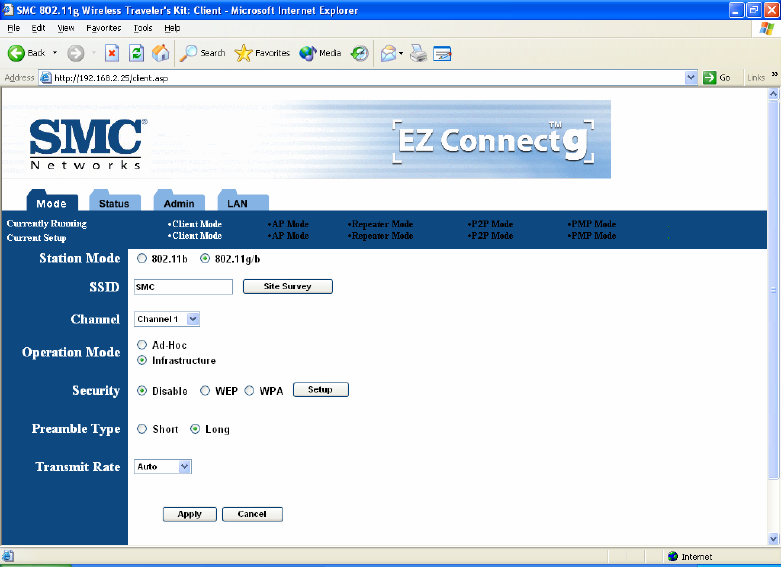
Task: Click the Site Survey button
Action: (288, 286)
